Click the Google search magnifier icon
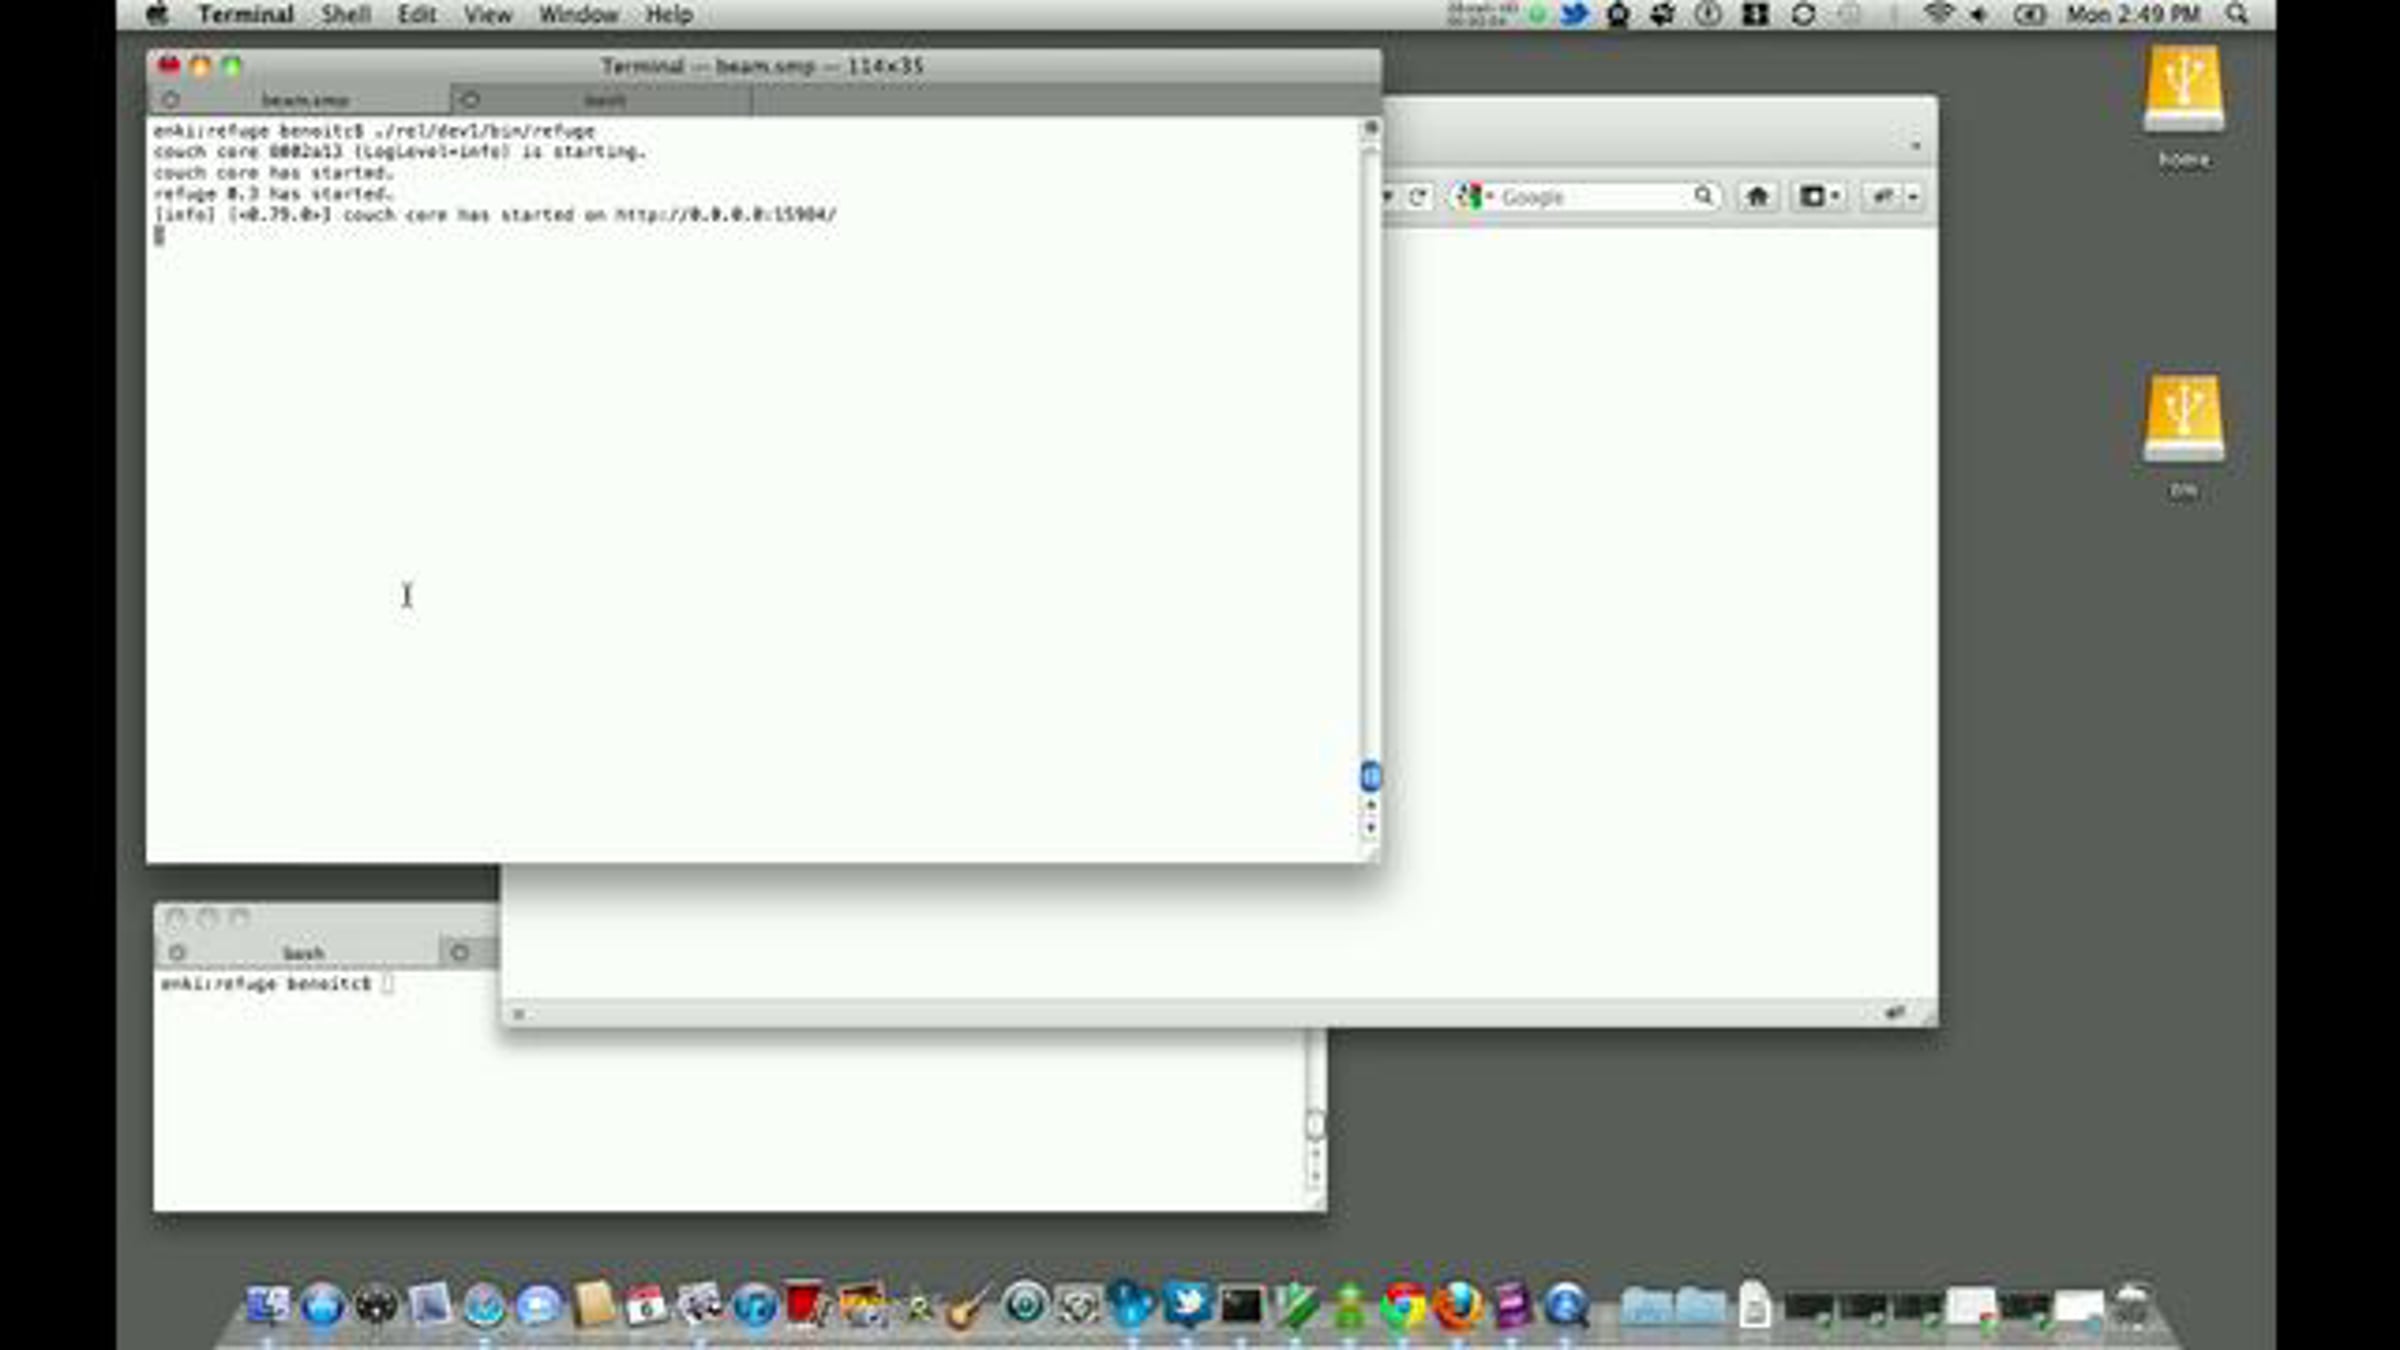This screenshot has height=1350, width=2400. 1703,196
